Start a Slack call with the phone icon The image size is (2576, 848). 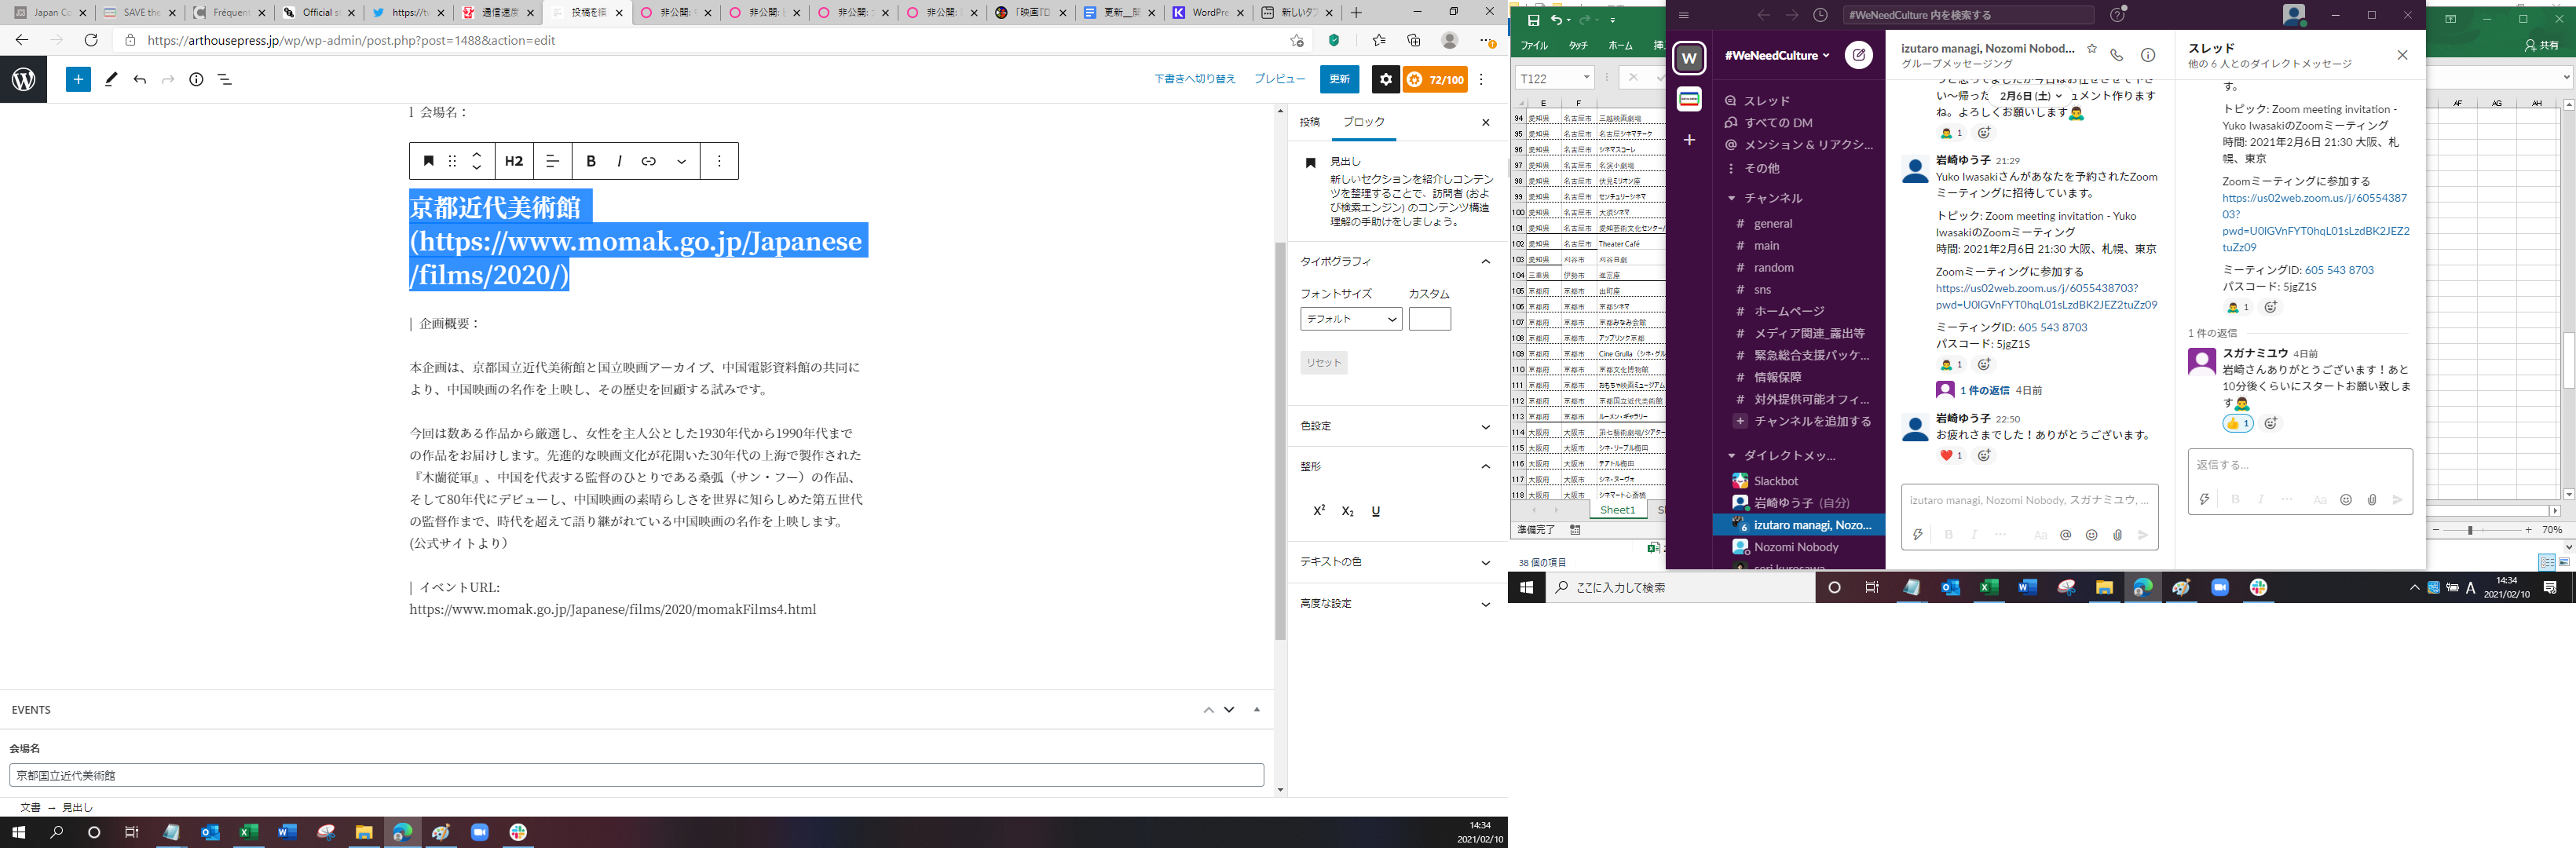coord(2116,55)
